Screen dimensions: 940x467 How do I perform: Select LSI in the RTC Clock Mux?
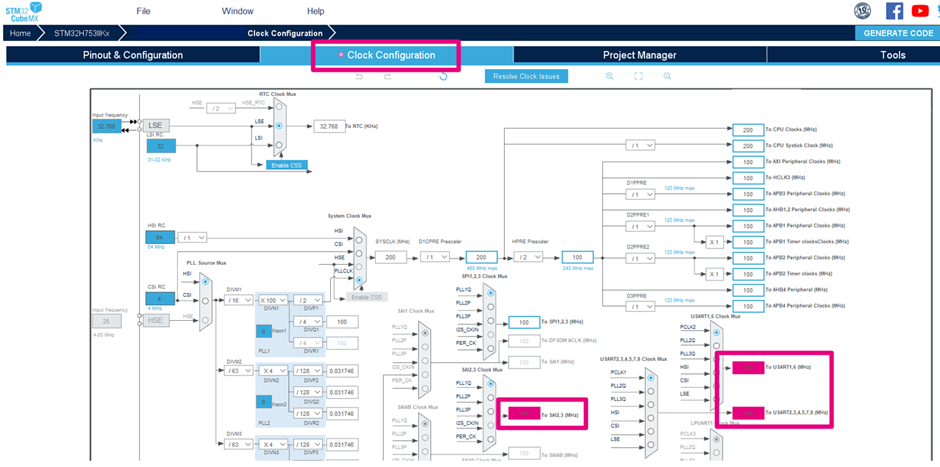tap(279, 145)
